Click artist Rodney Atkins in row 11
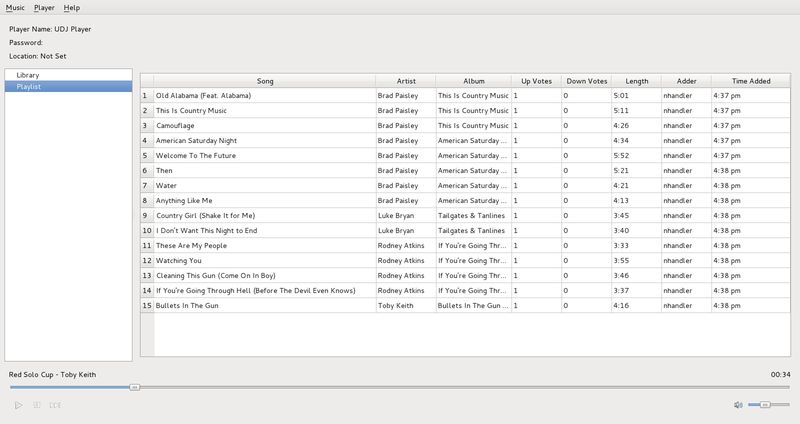This screenshot has height=424, width=800. [401, 245]
